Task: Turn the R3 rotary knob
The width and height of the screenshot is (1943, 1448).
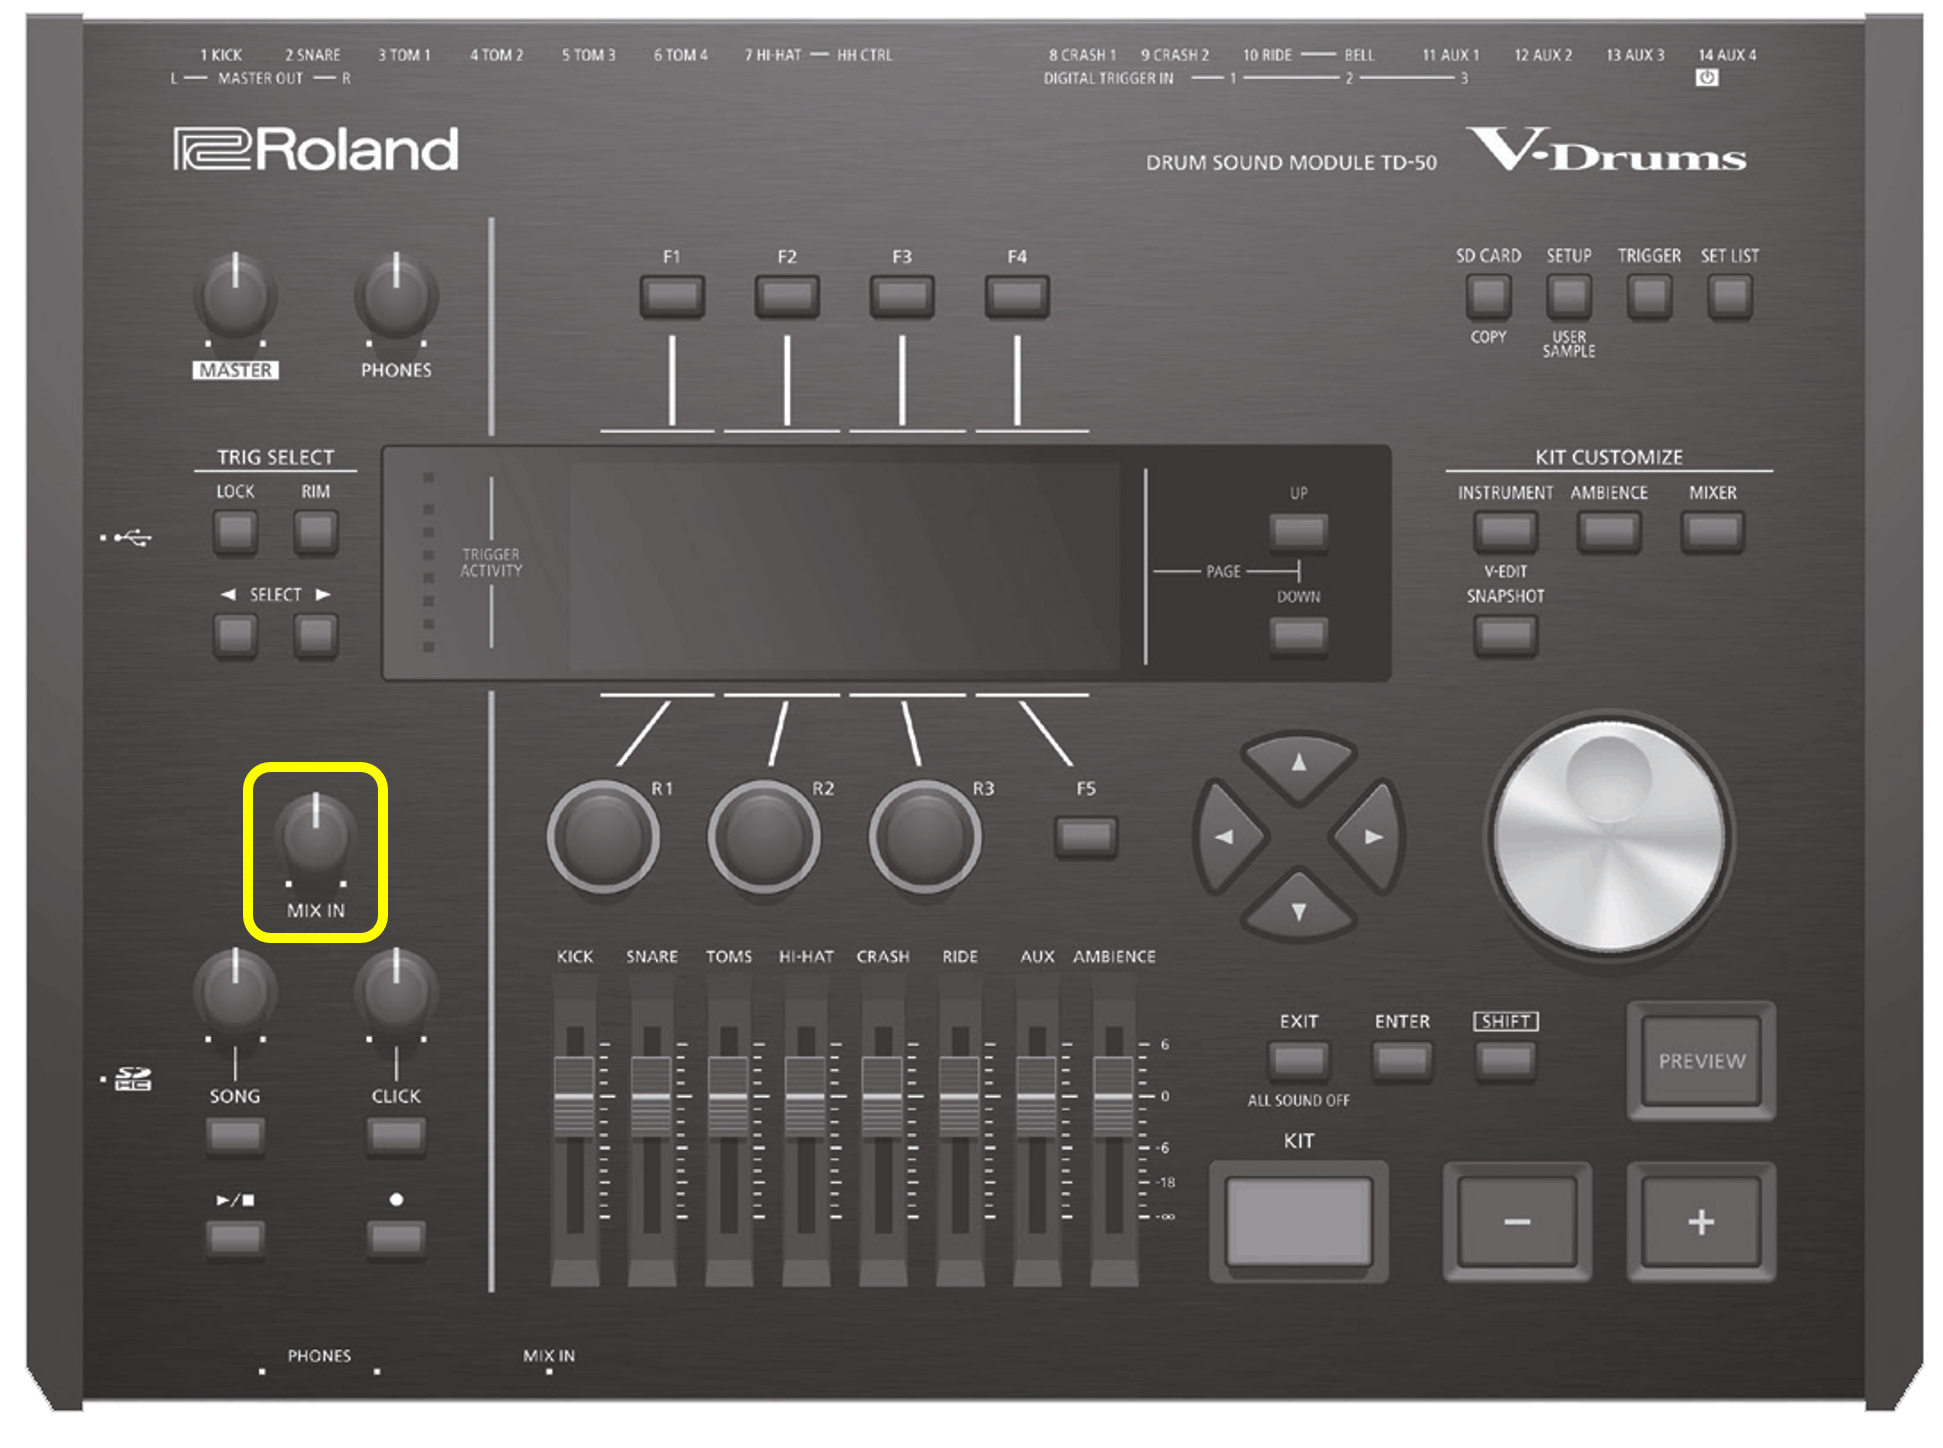Action: click(x=925, y=836)
